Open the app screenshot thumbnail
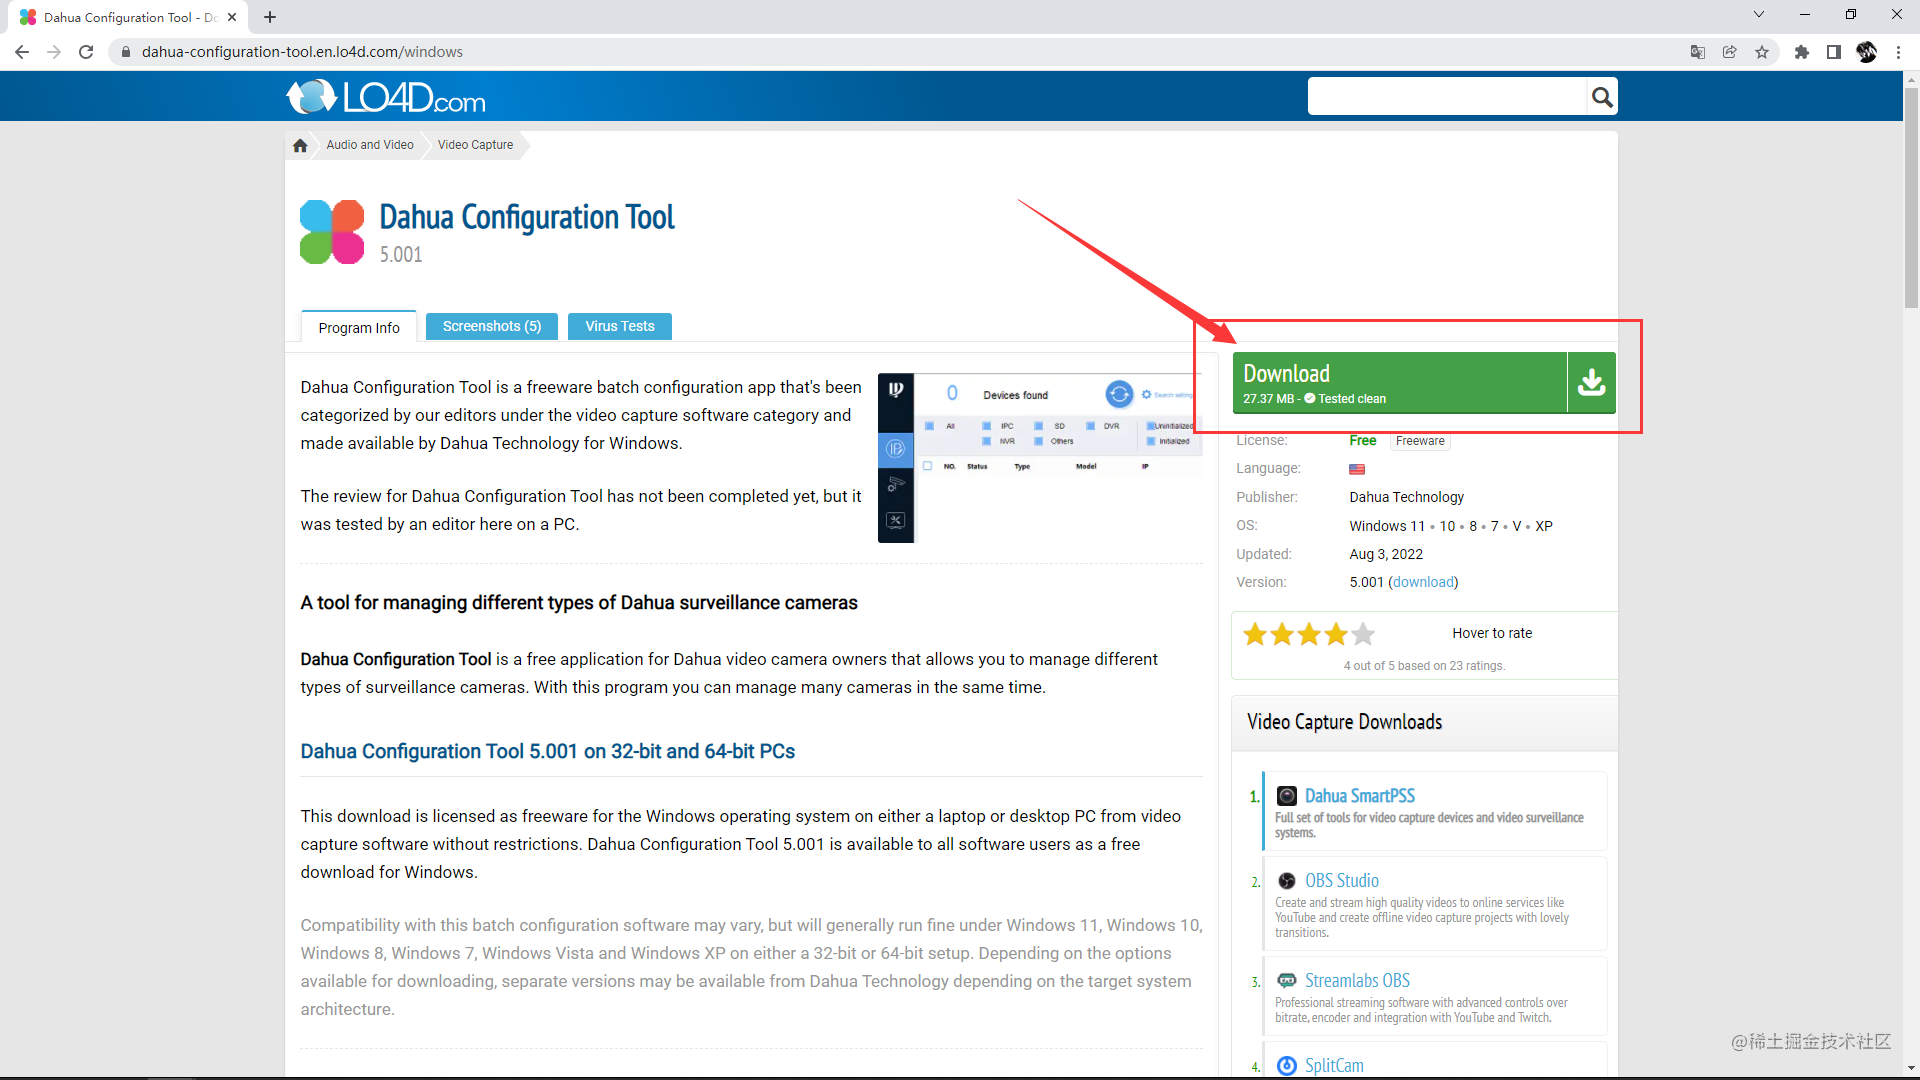The image size is (1920, 1080). click(x=1040, y=458)
